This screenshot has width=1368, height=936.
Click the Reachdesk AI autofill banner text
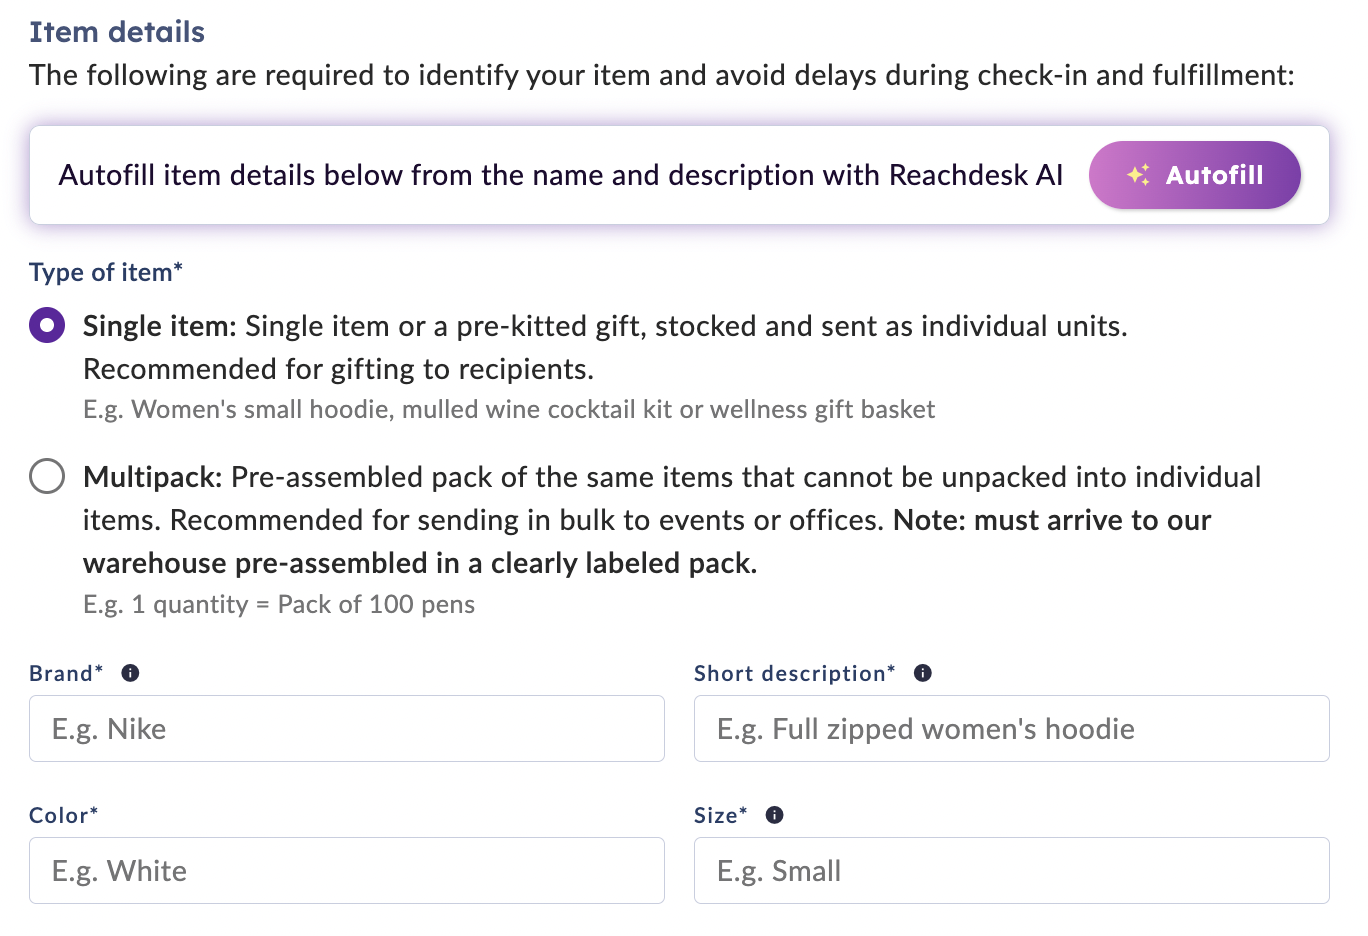(561, 175)
